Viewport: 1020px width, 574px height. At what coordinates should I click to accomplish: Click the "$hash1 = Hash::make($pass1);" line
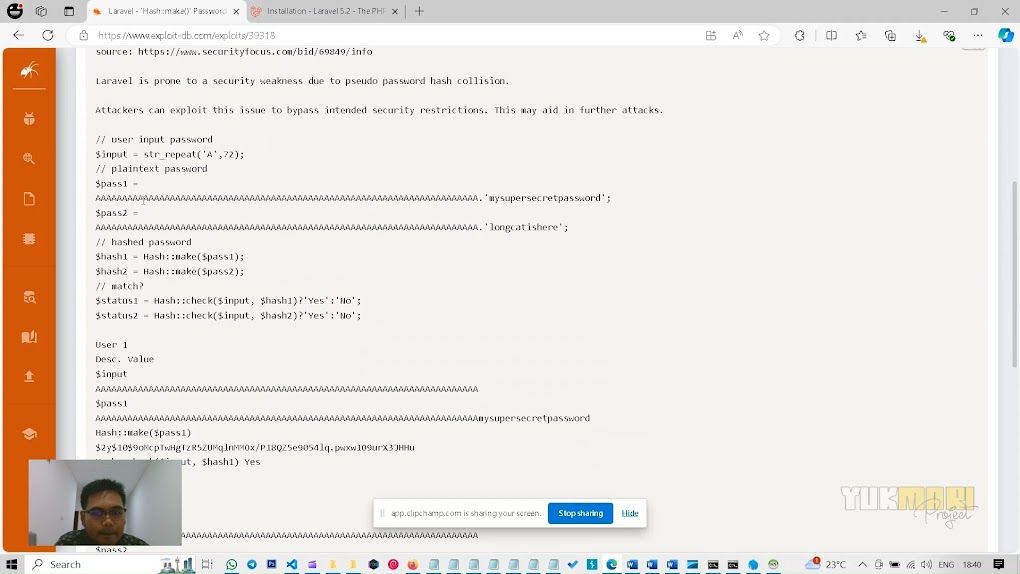tap(170, 256)
